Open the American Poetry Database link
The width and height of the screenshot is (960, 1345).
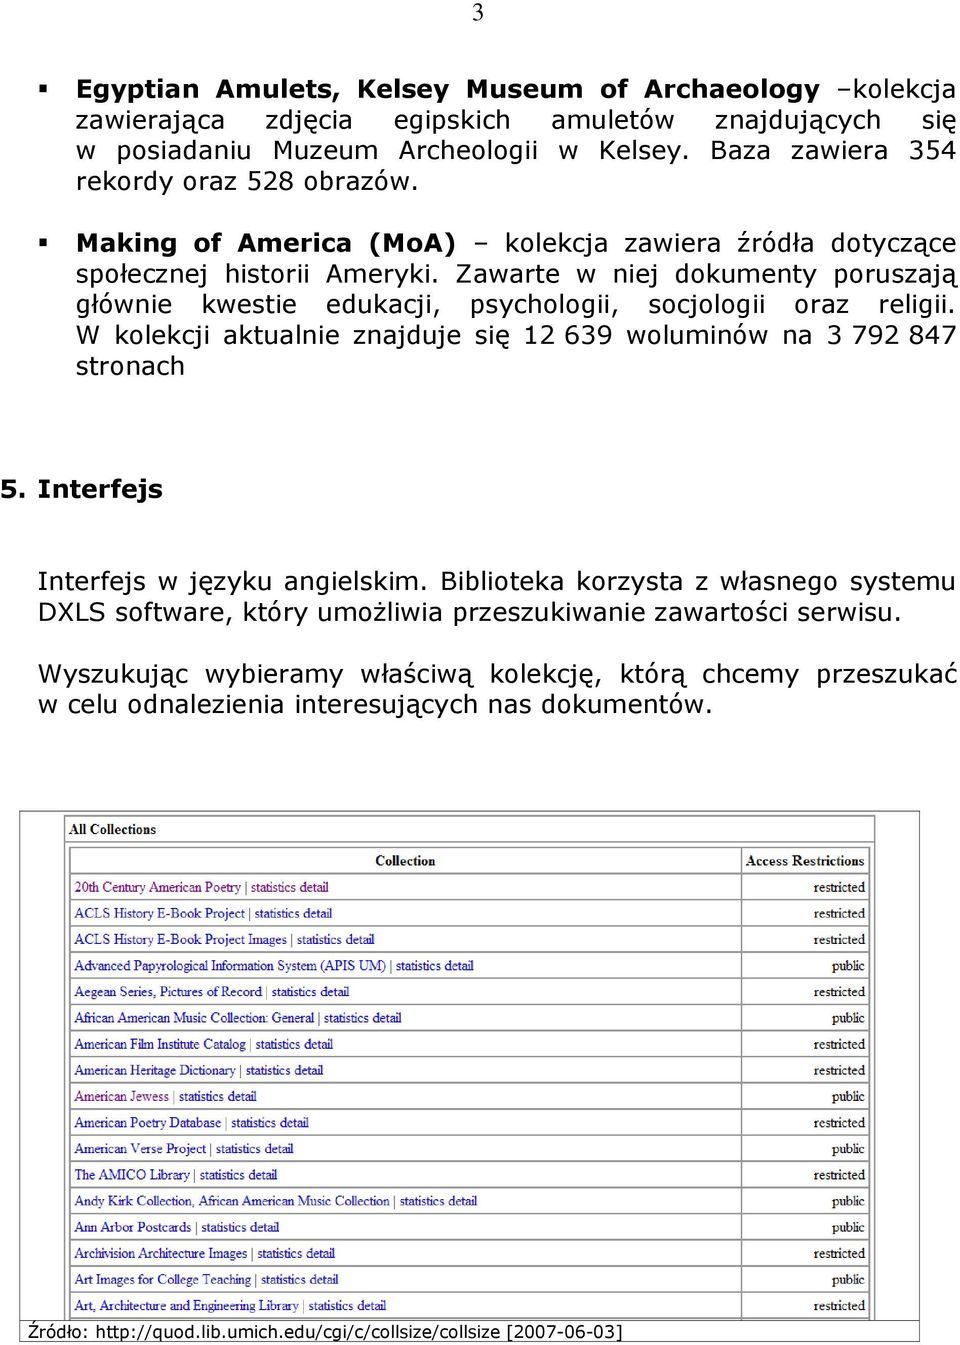coord(148,1123)
